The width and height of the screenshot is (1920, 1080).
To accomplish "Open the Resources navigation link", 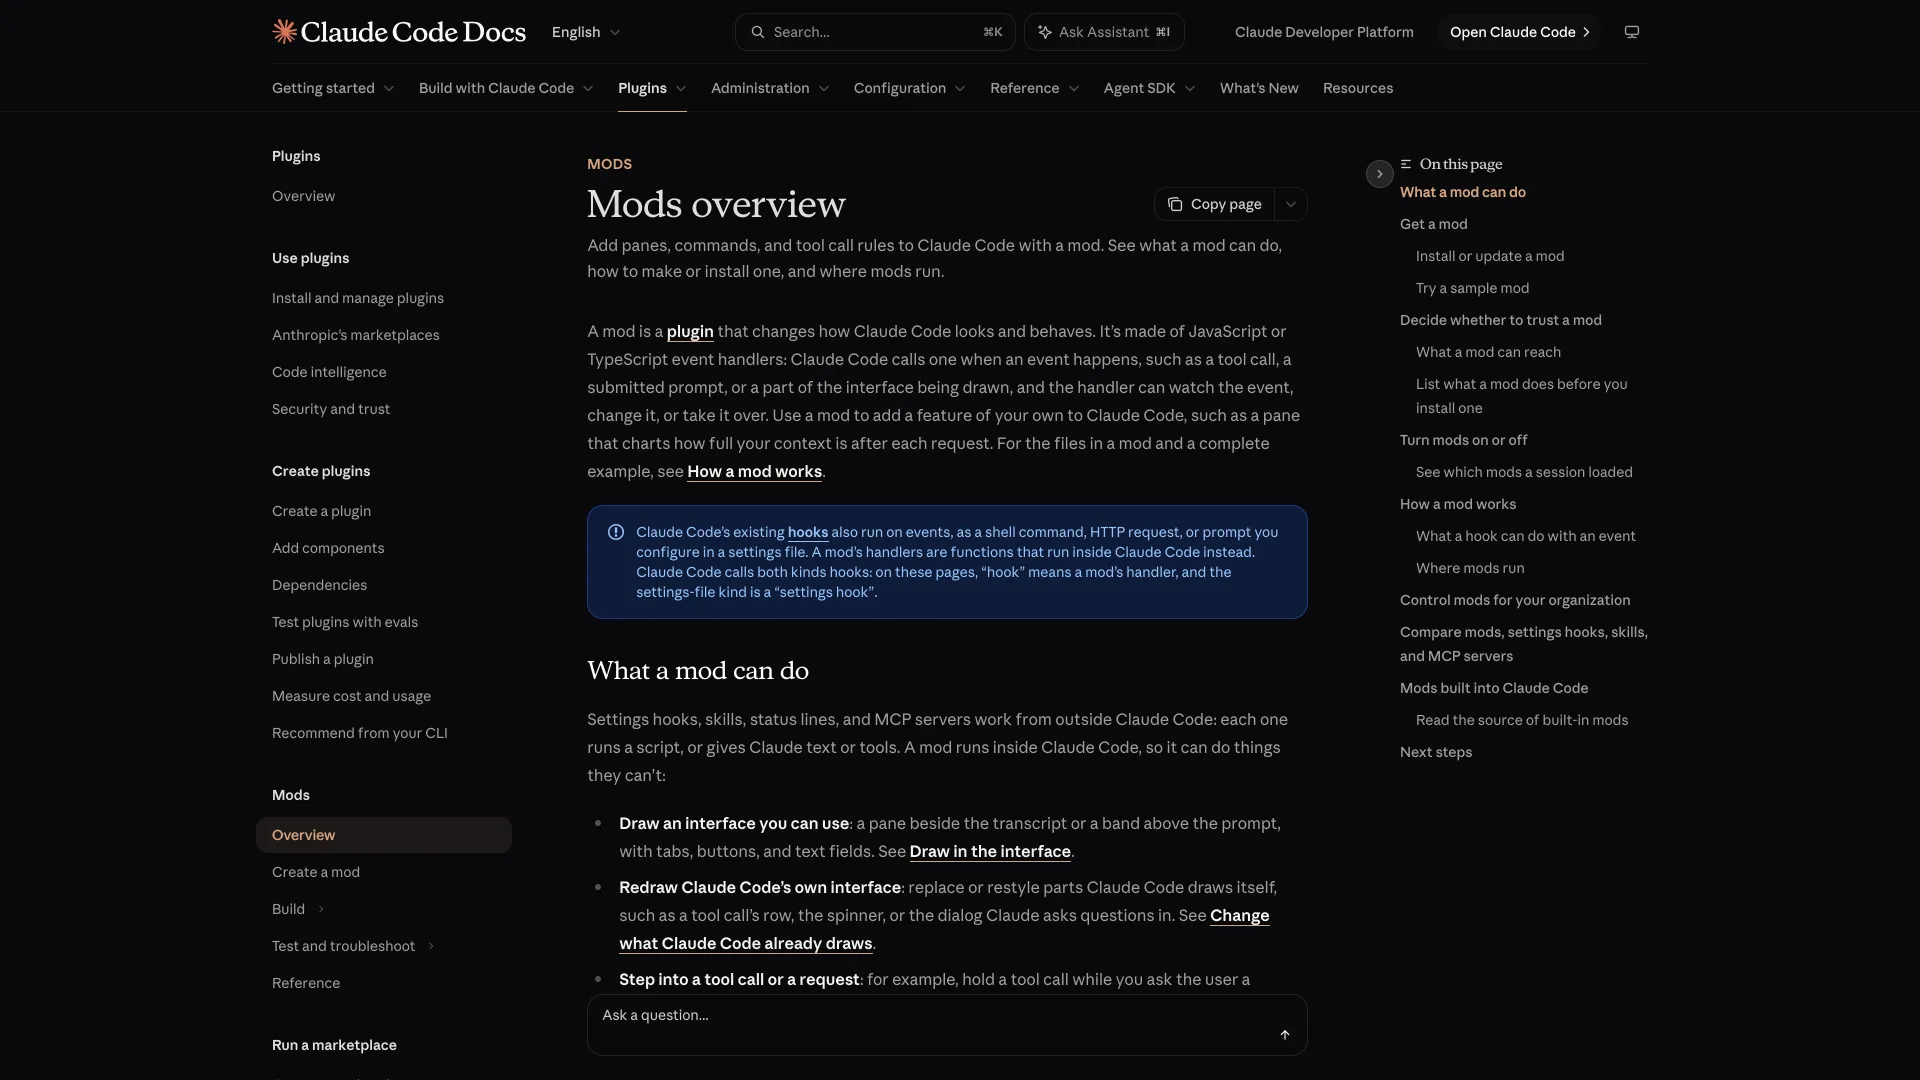I will coord(1358,88).
